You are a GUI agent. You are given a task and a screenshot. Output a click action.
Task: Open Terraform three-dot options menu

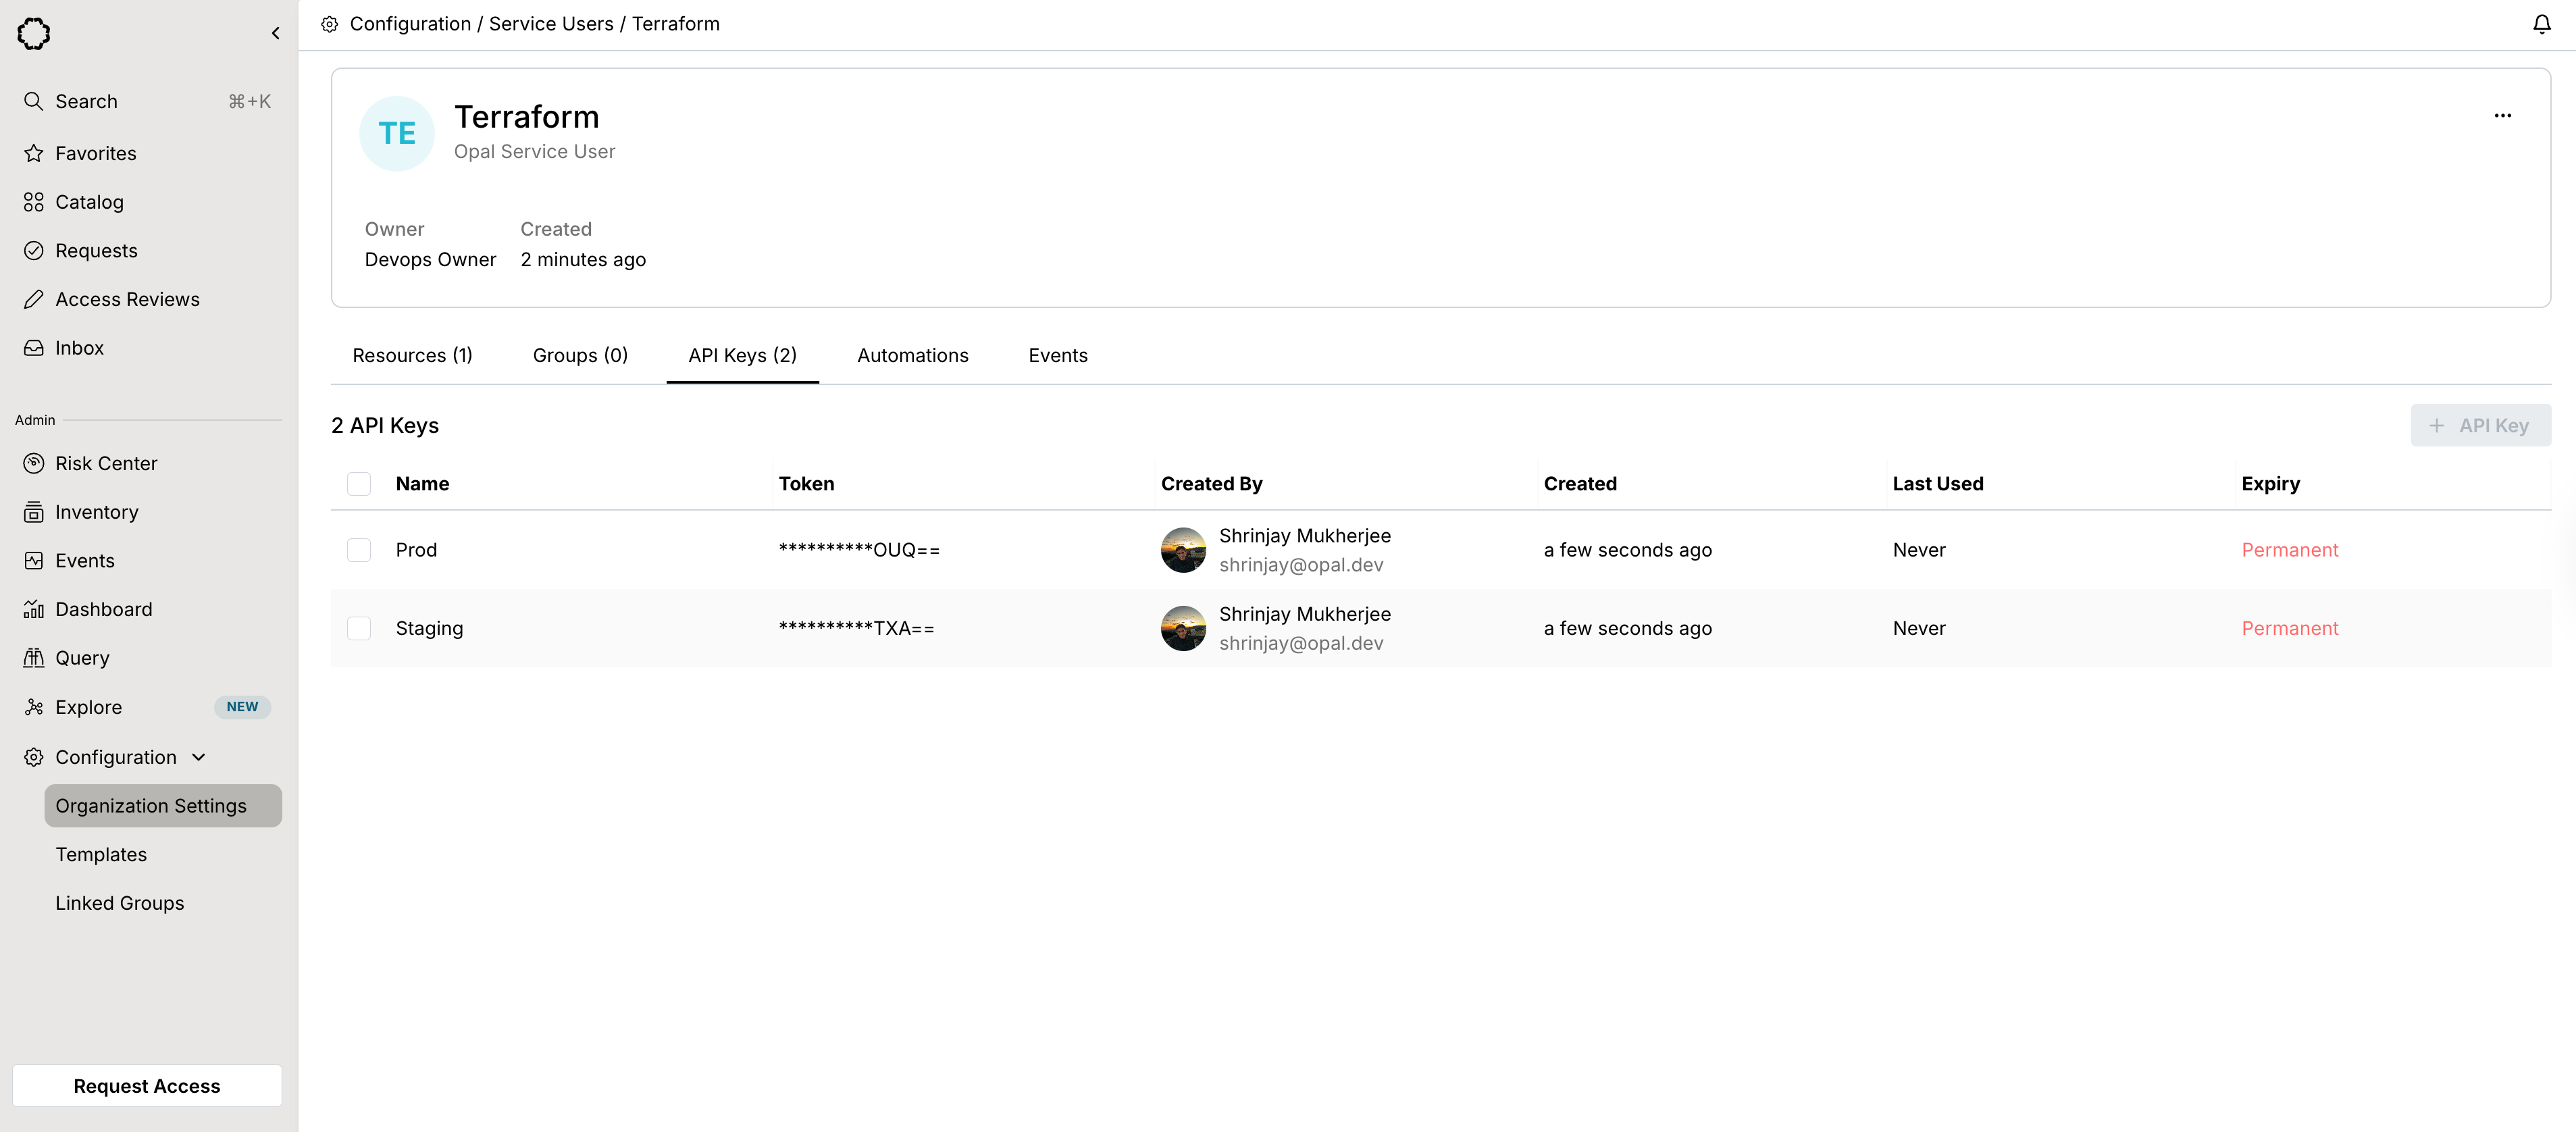tap(2502, 116)
